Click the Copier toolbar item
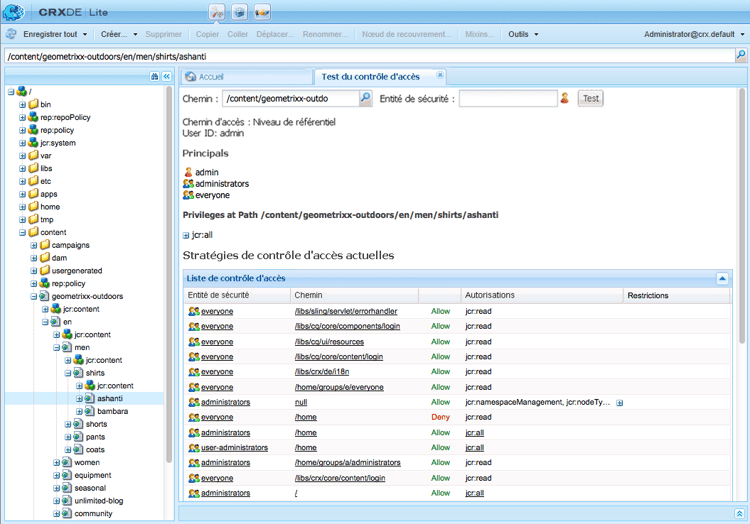The width and height of the screenshot is (750, 524). point(207,34)
